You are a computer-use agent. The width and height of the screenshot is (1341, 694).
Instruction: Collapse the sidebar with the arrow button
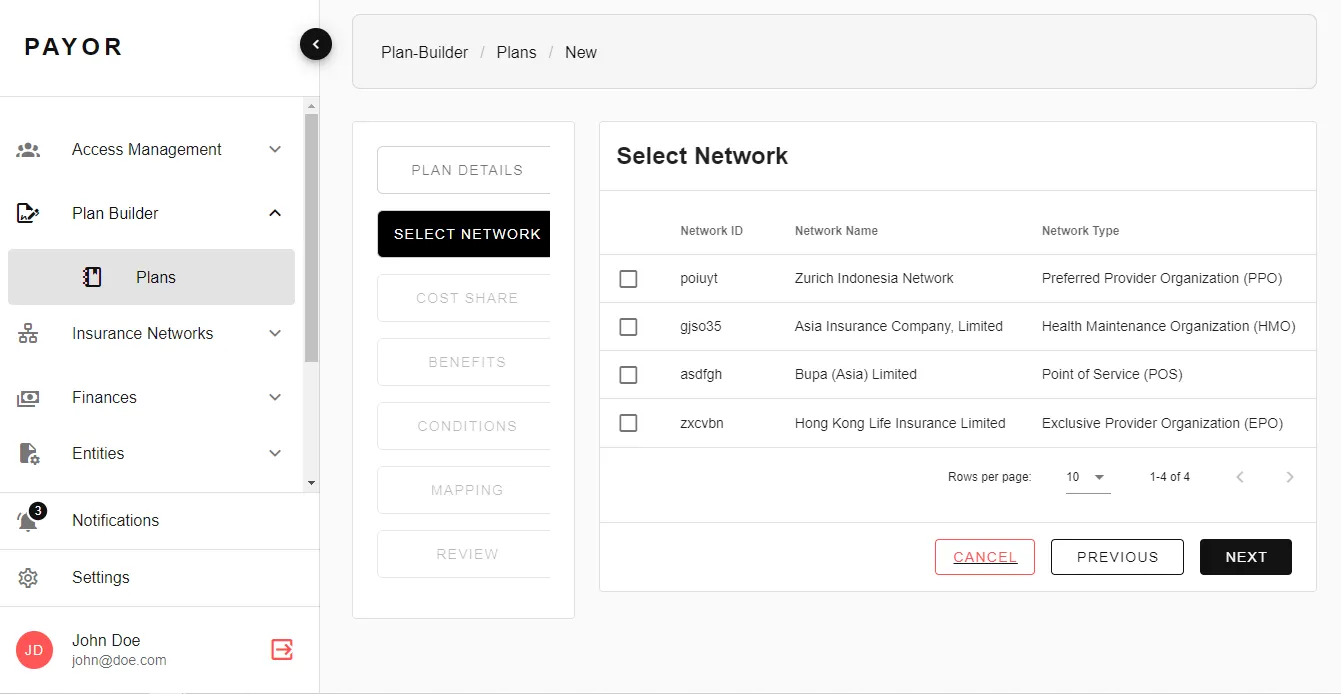[316, 44]
